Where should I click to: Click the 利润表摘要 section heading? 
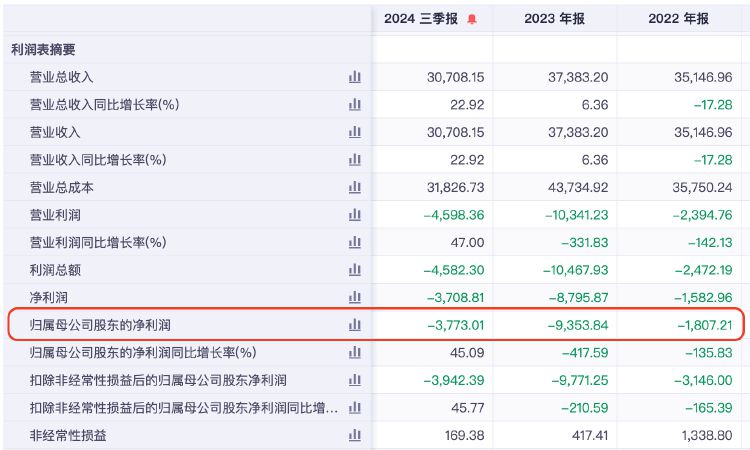click(x=43, y=49)
